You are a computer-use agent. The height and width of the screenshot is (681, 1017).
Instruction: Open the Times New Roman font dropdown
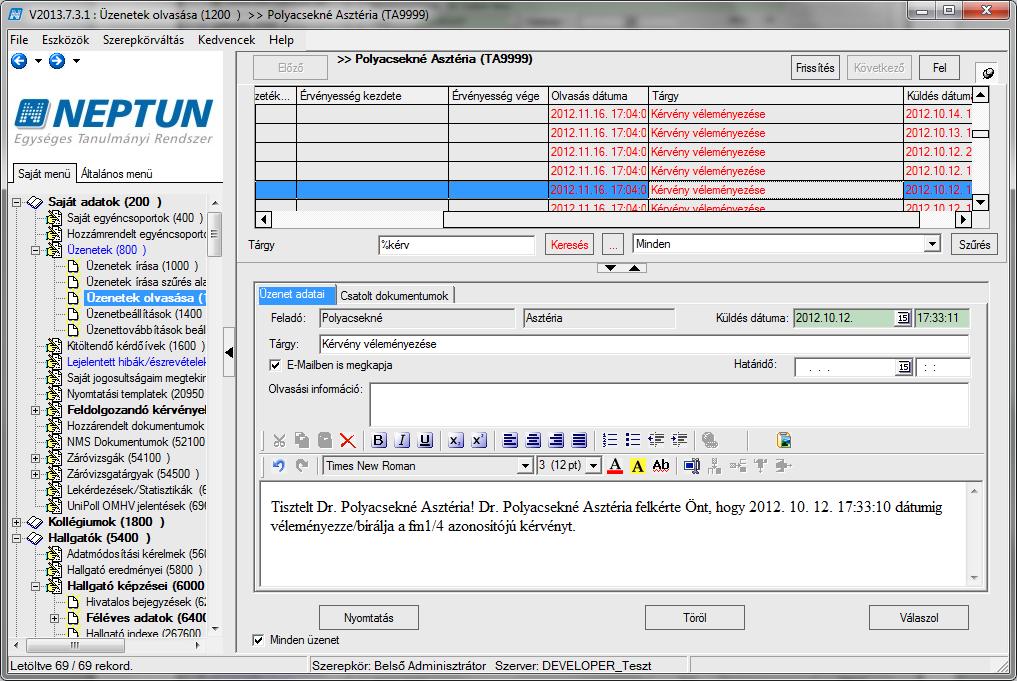click(525, 466)
